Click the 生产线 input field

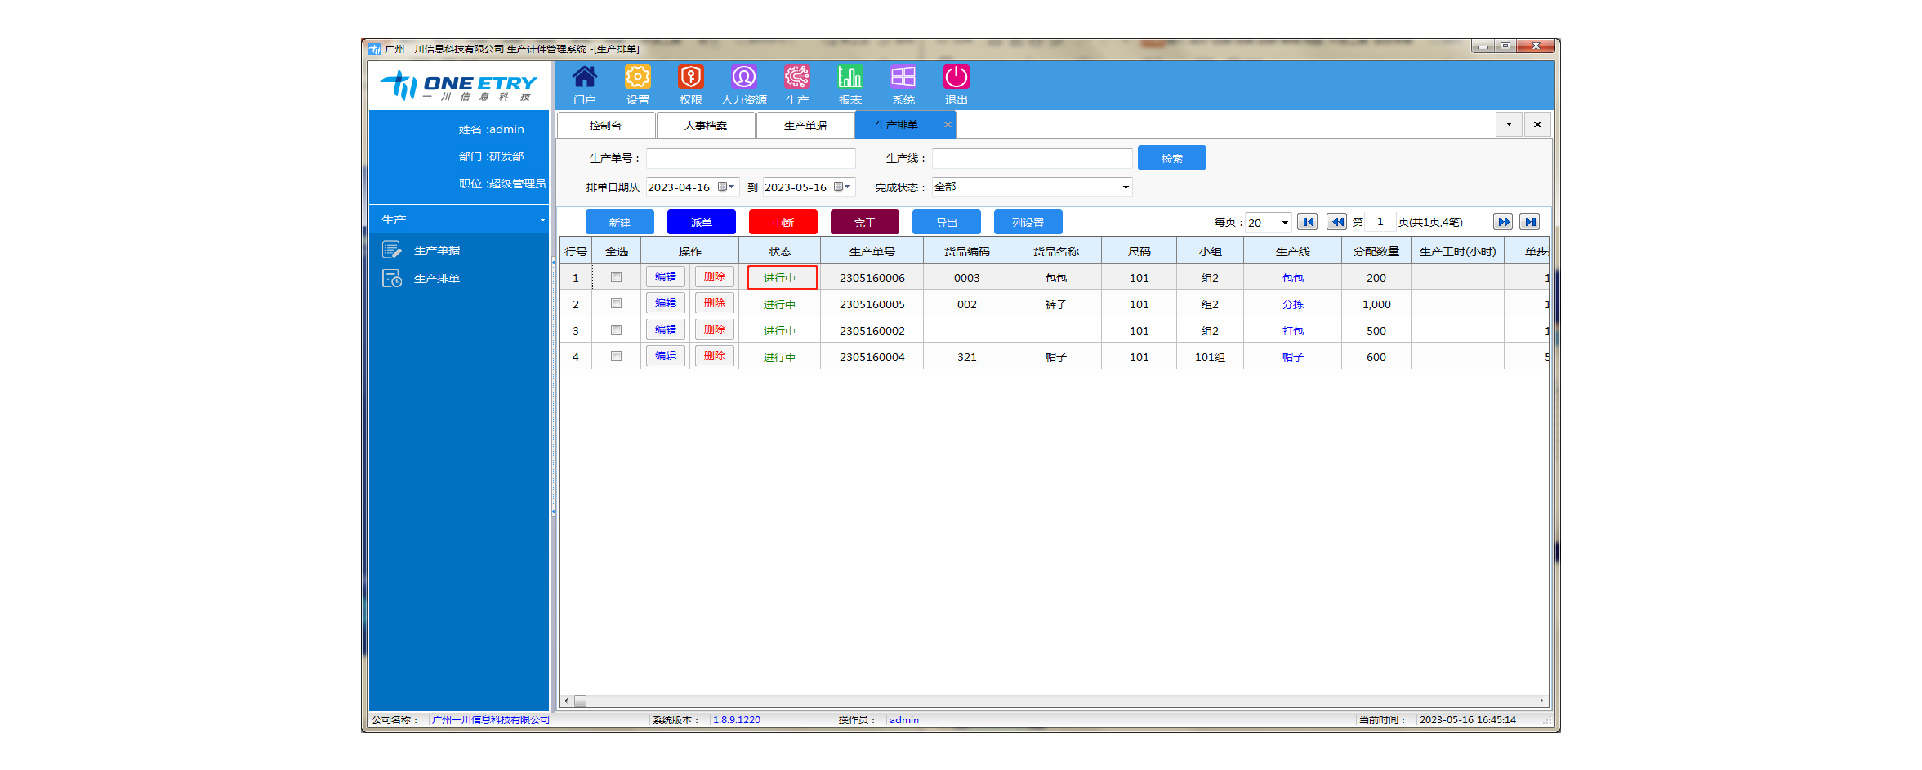click(1032, 158)
